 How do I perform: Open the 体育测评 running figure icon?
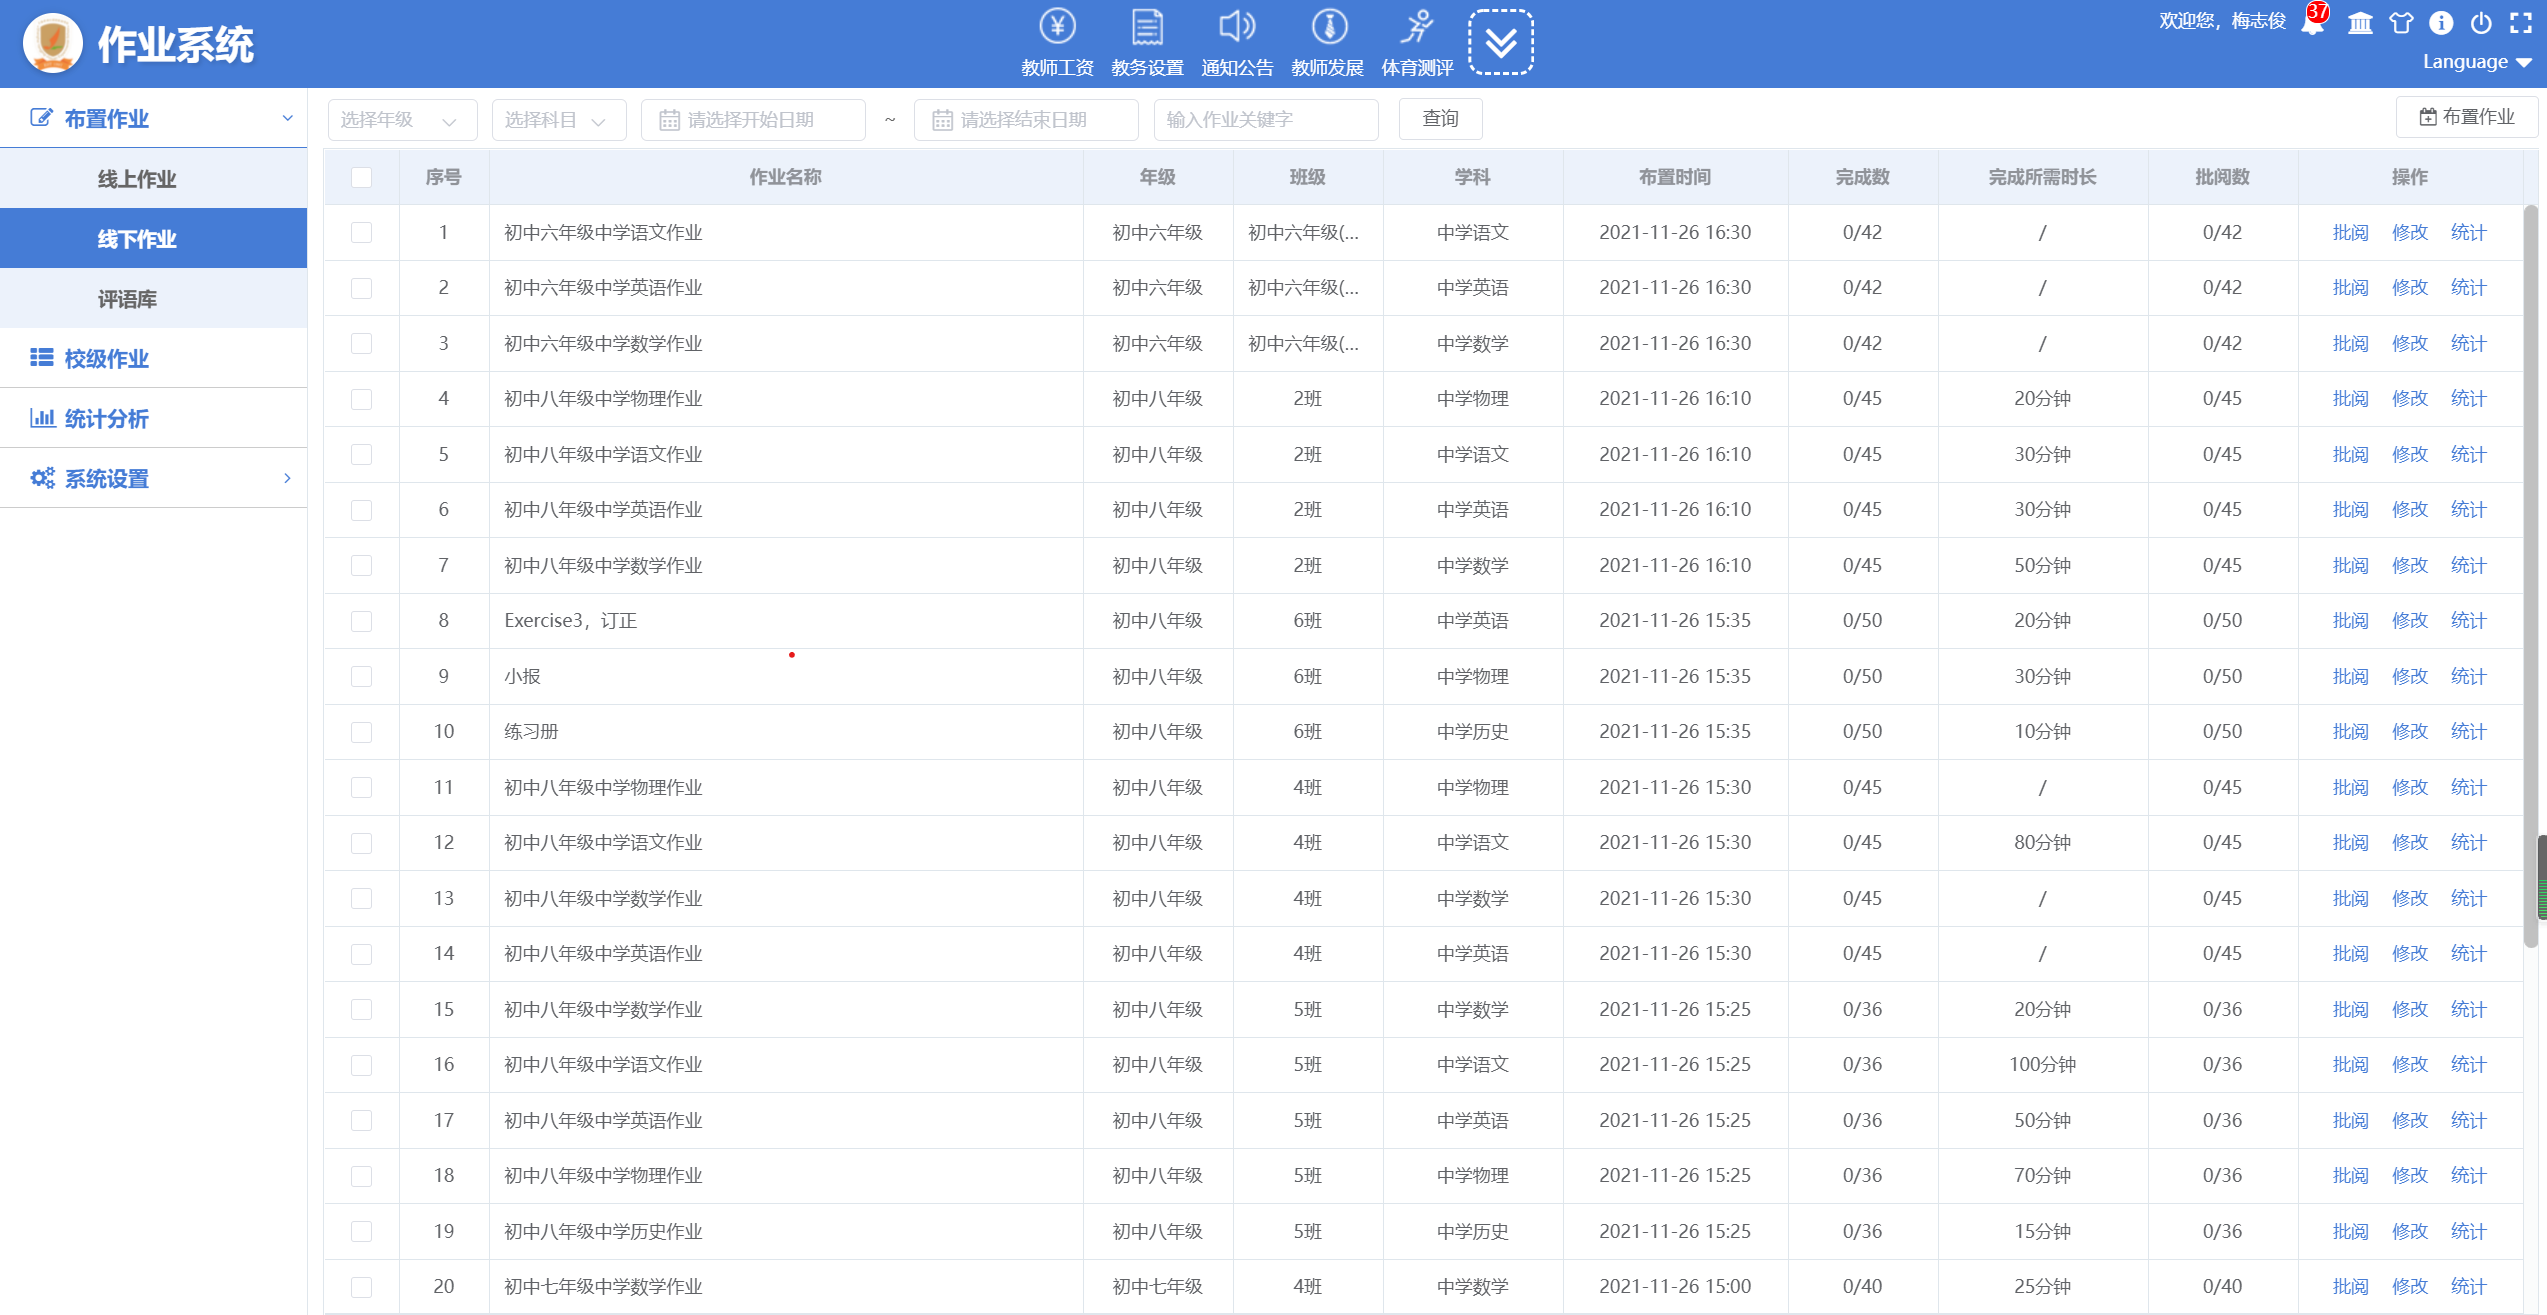point(1417,28)
